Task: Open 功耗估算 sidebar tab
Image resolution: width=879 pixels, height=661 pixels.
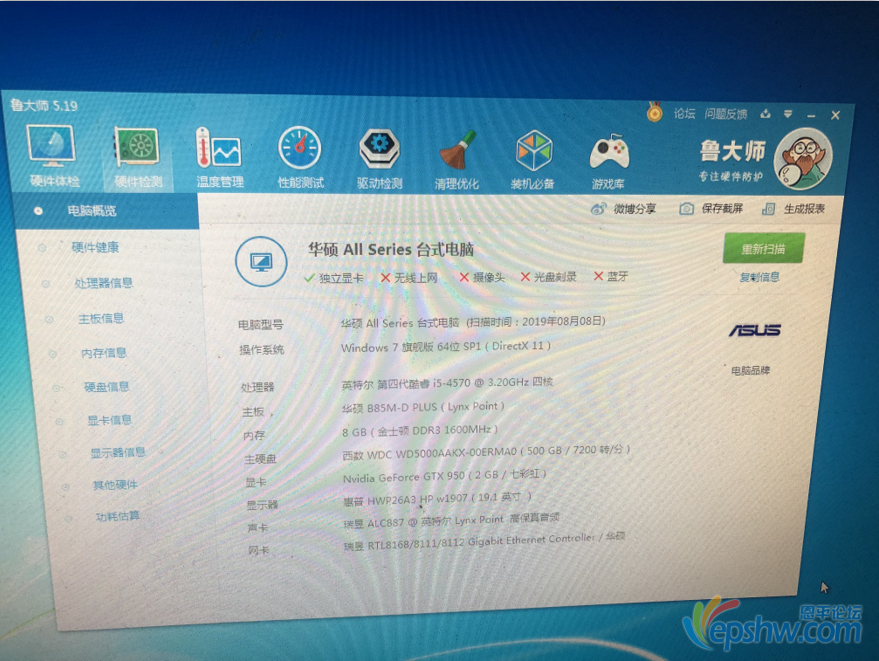Action: click(x=118, y=516)
